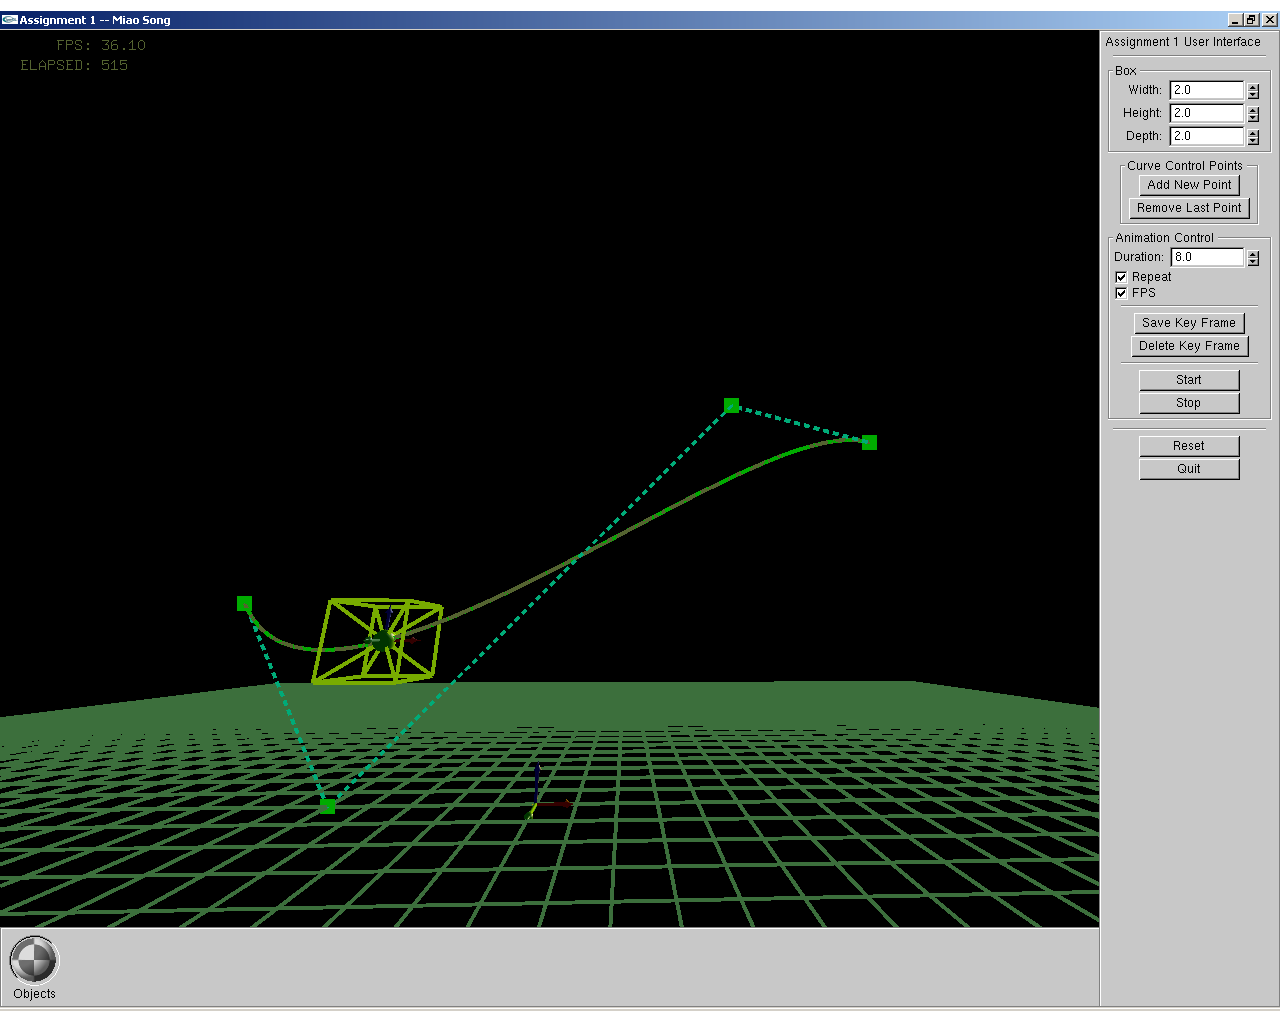Start the animation playback
This screenshot has height=1024, width=1280.
tap(1188, 380)
